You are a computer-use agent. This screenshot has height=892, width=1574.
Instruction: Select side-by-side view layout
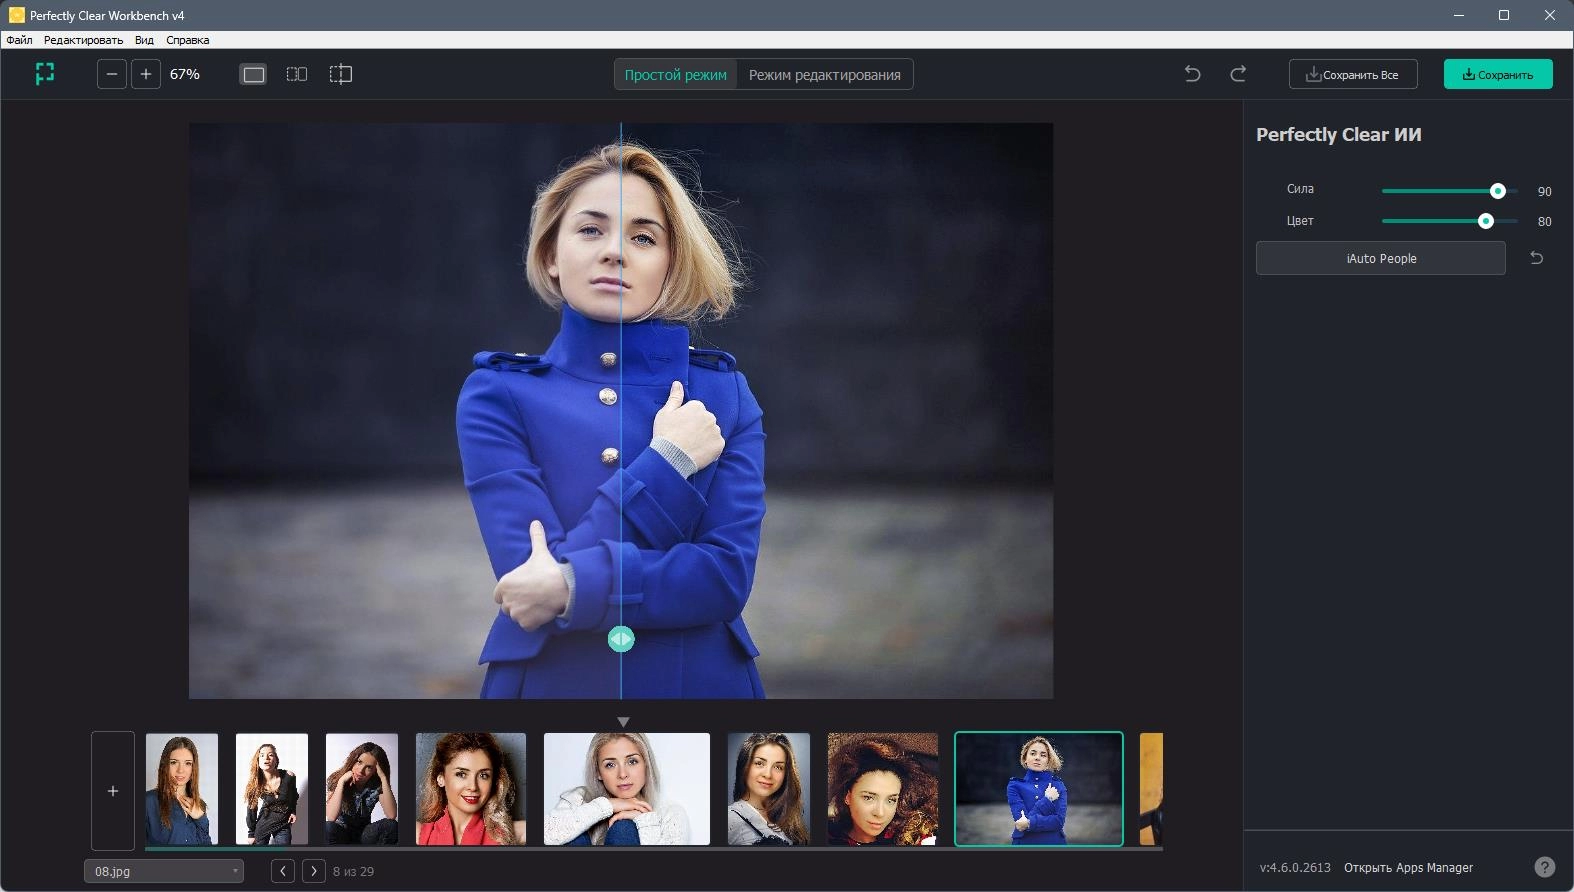297,74
